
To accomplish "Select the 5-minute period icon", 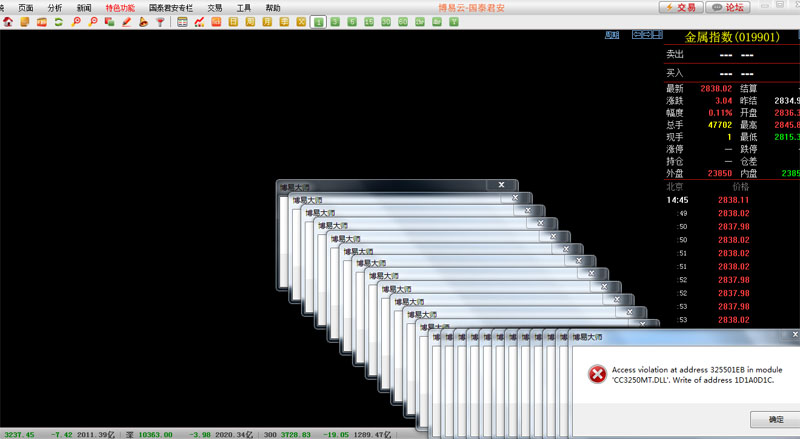I will (352, 22).
